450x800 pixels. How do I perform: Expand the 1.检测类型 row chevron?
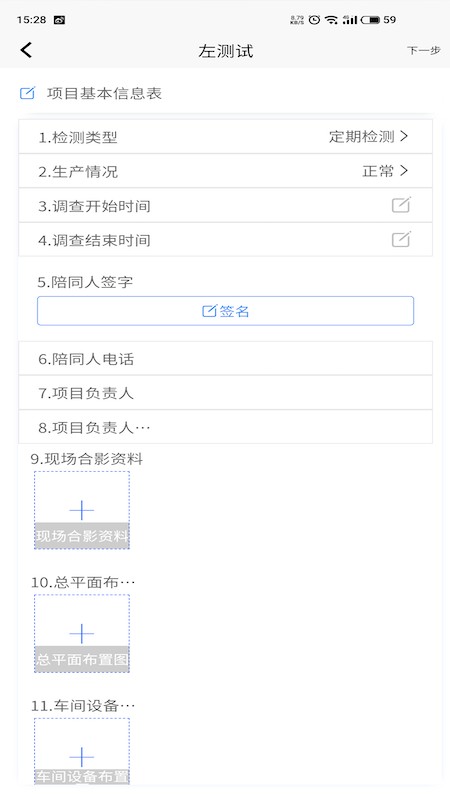click(404, 136)
